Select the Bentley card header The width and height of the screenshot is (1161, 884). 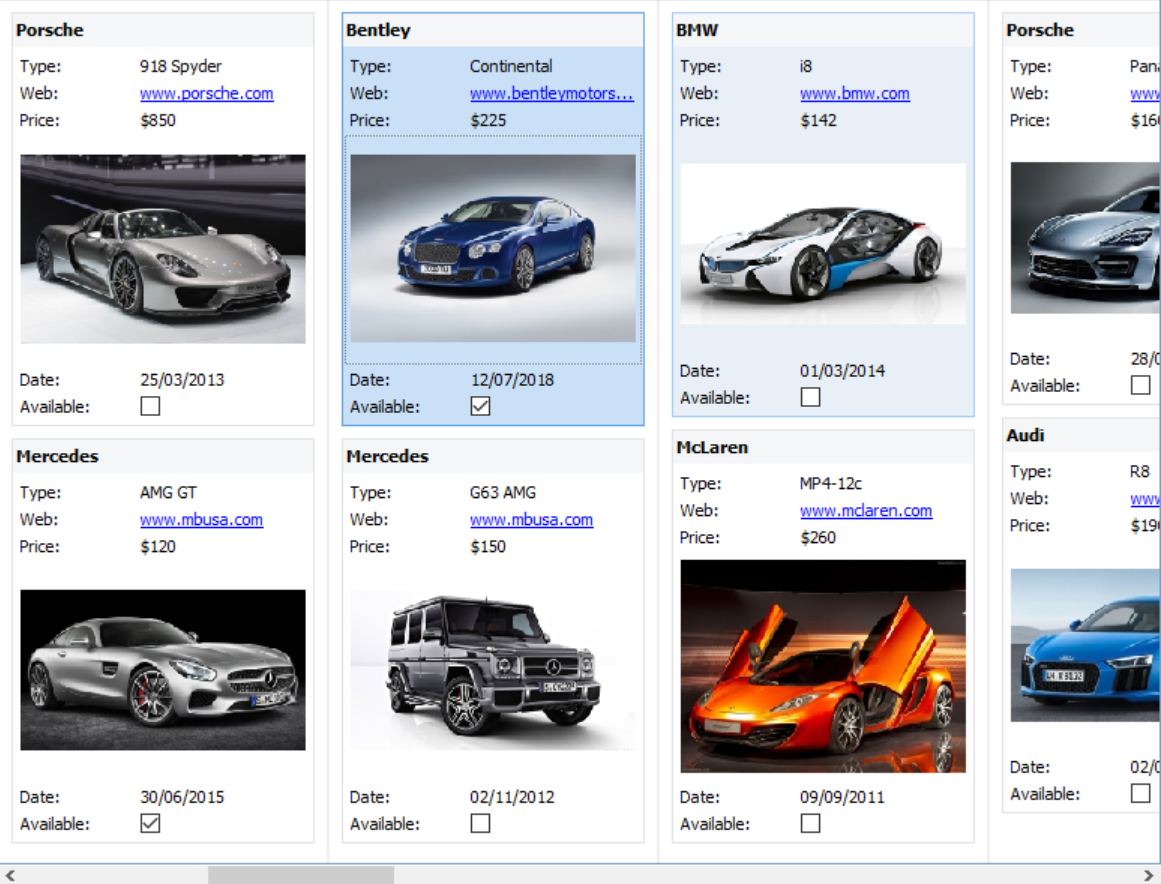coord(493,30)
